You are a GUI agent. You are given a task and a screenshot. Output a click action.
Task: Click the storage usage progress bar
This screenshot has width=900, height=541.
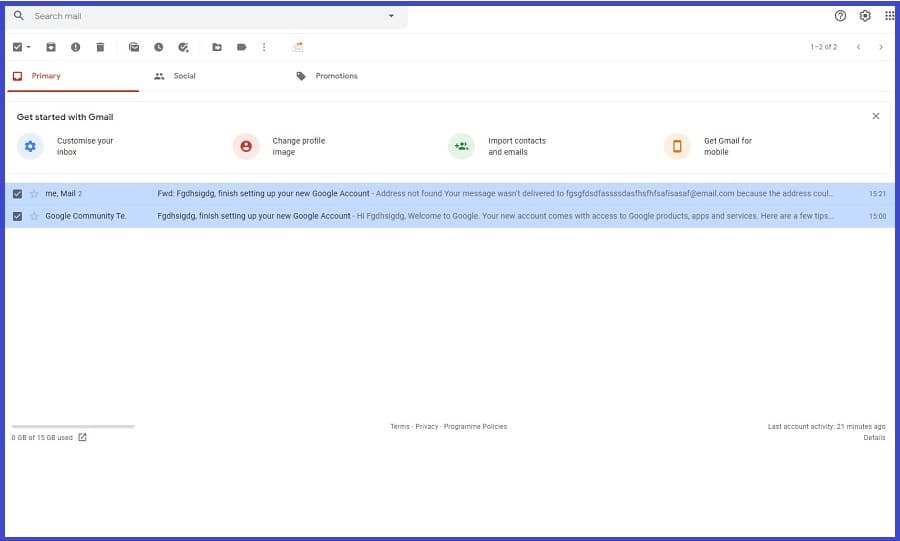coord(73,426)
